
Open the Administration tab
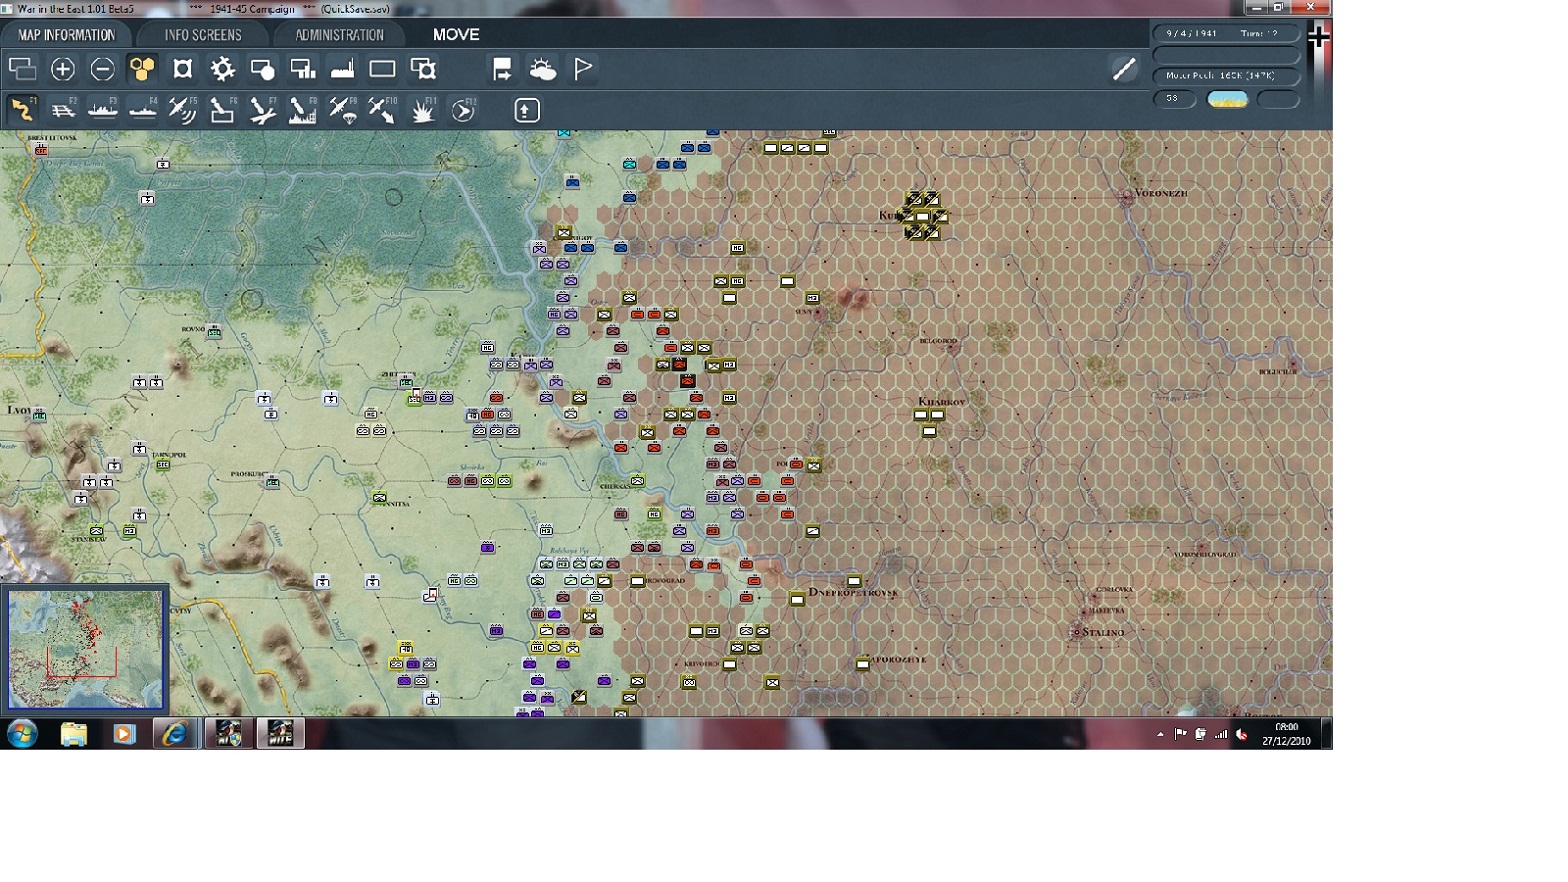339,35
